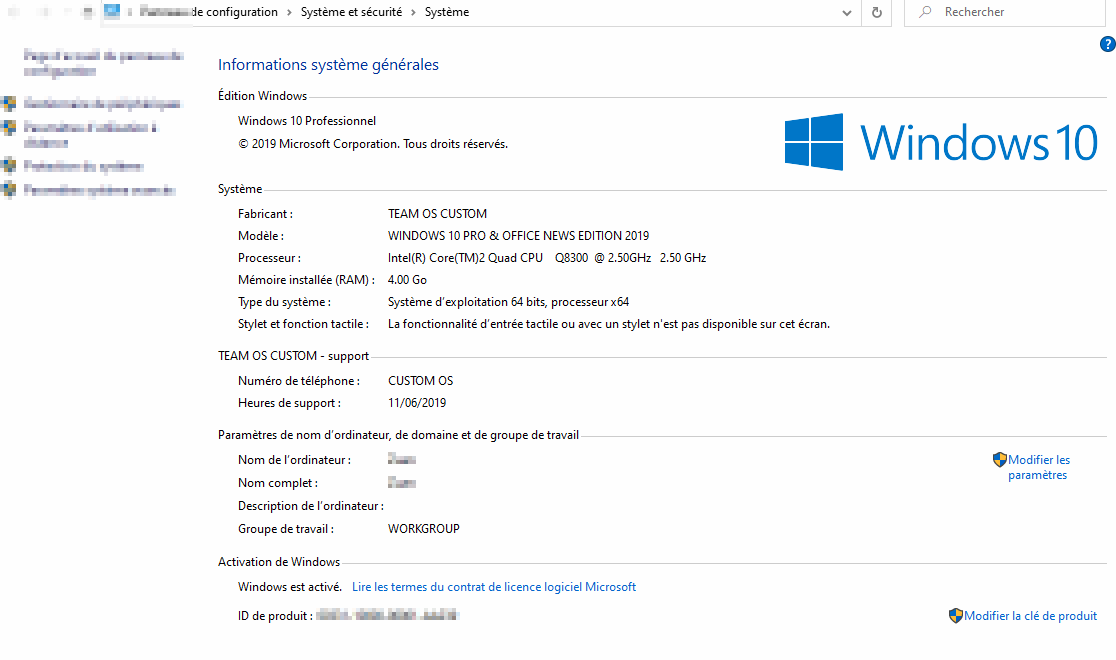Open the address bar history dropdown
This screenshot has width=1116, height=660.
point(846,12)
